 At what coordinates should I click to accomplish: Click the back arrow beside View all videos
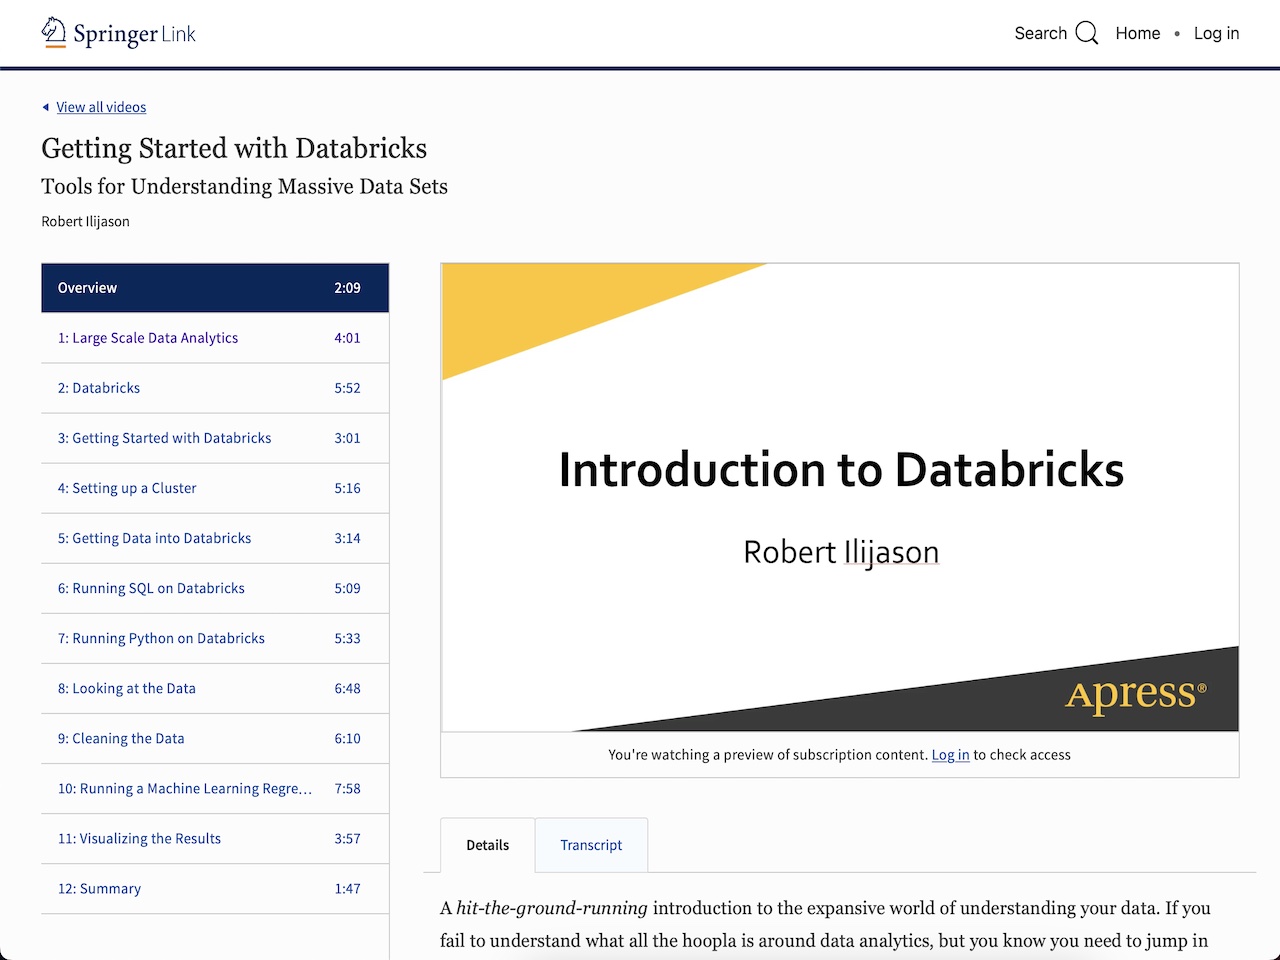45,107
